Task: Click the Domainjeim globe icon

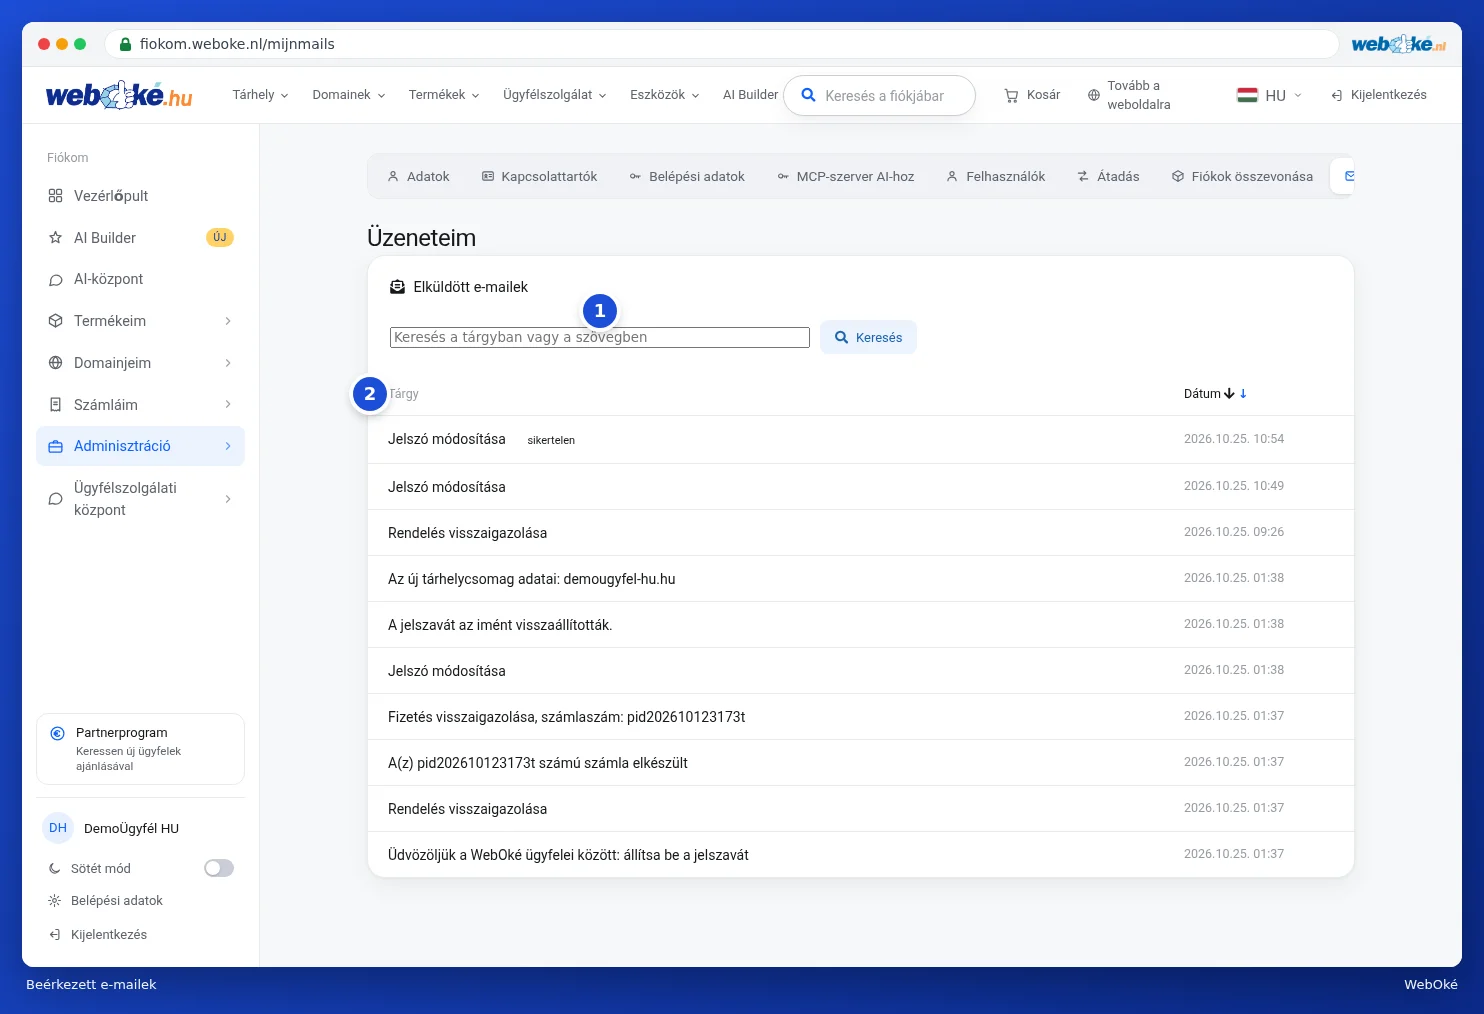Action: pos(55,363)
